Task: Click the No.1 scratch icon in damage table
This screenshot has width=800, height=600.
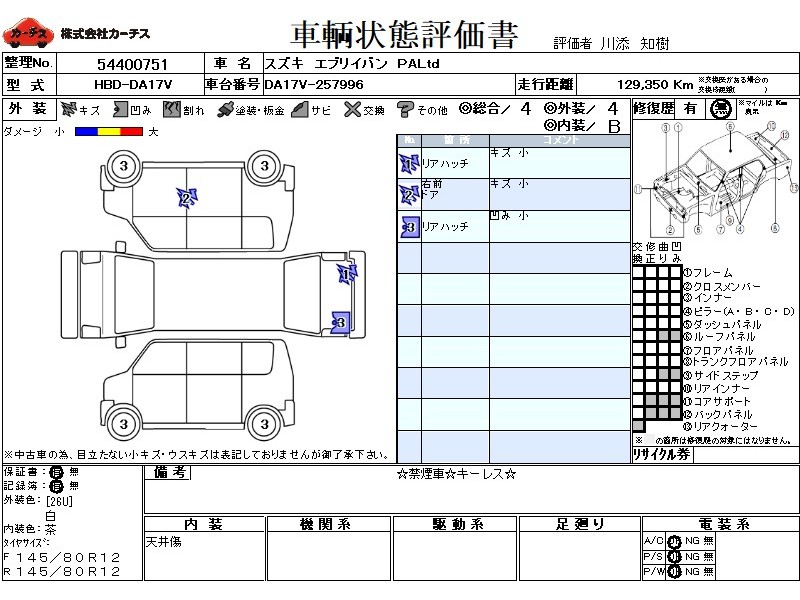Action: pos(409,164)
